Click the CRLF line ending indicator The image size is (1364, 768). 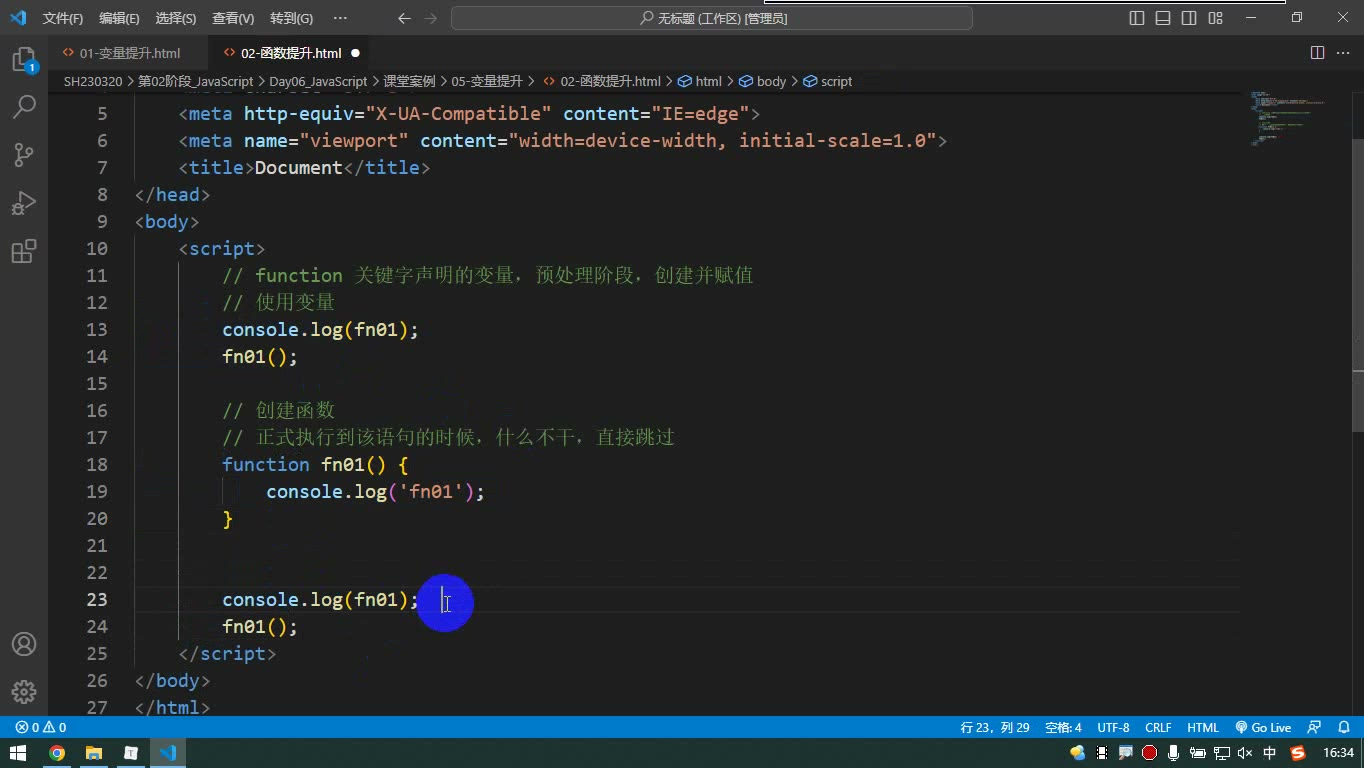pyautogui.click(x=1158, y=728)
